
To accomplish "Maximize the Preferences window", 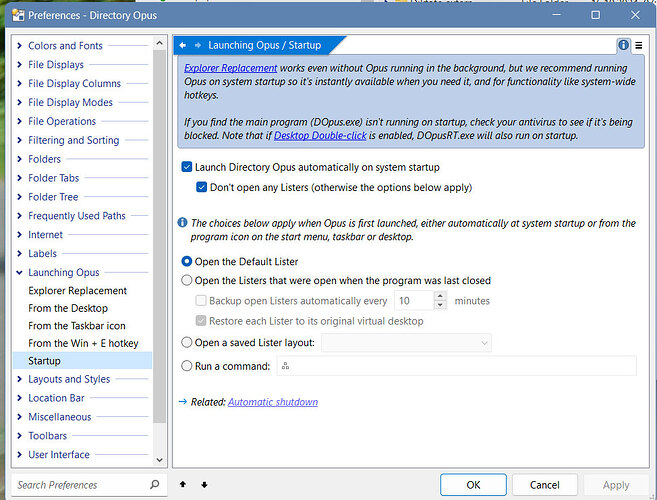I will click(x=595, y=15).
